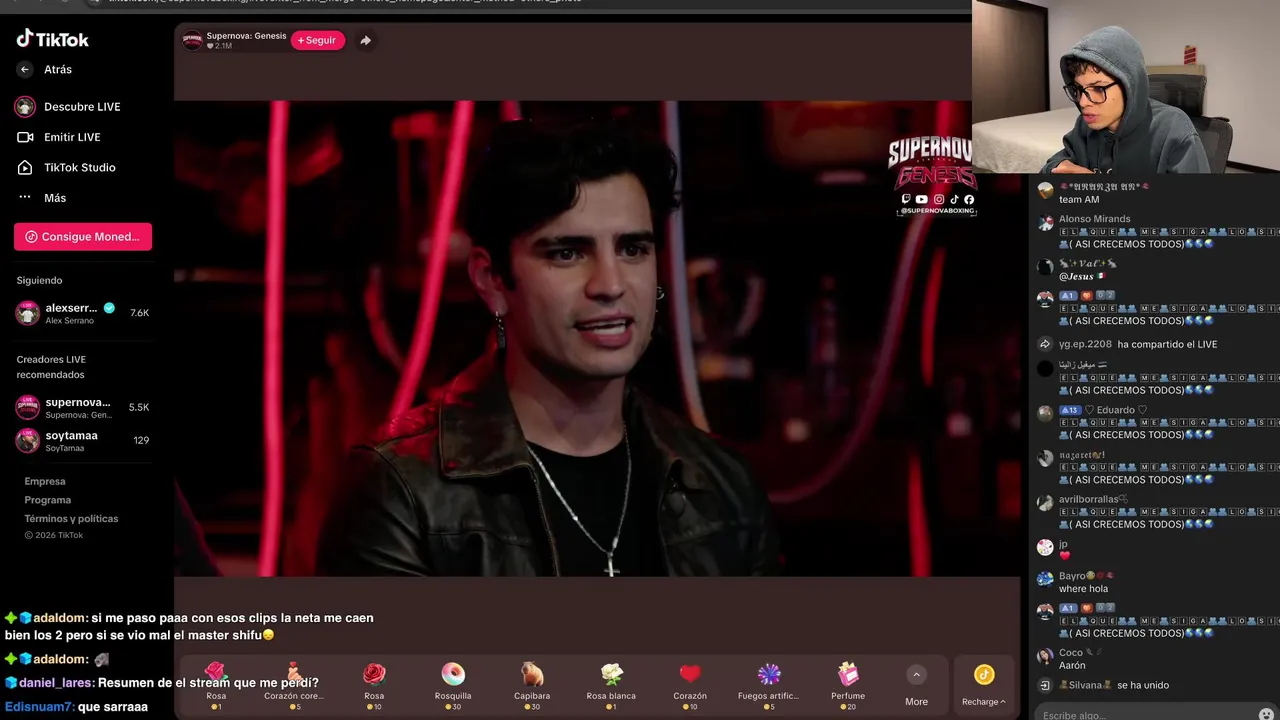
Task: Open alexserrano followed account
Action: coord(83,313)
